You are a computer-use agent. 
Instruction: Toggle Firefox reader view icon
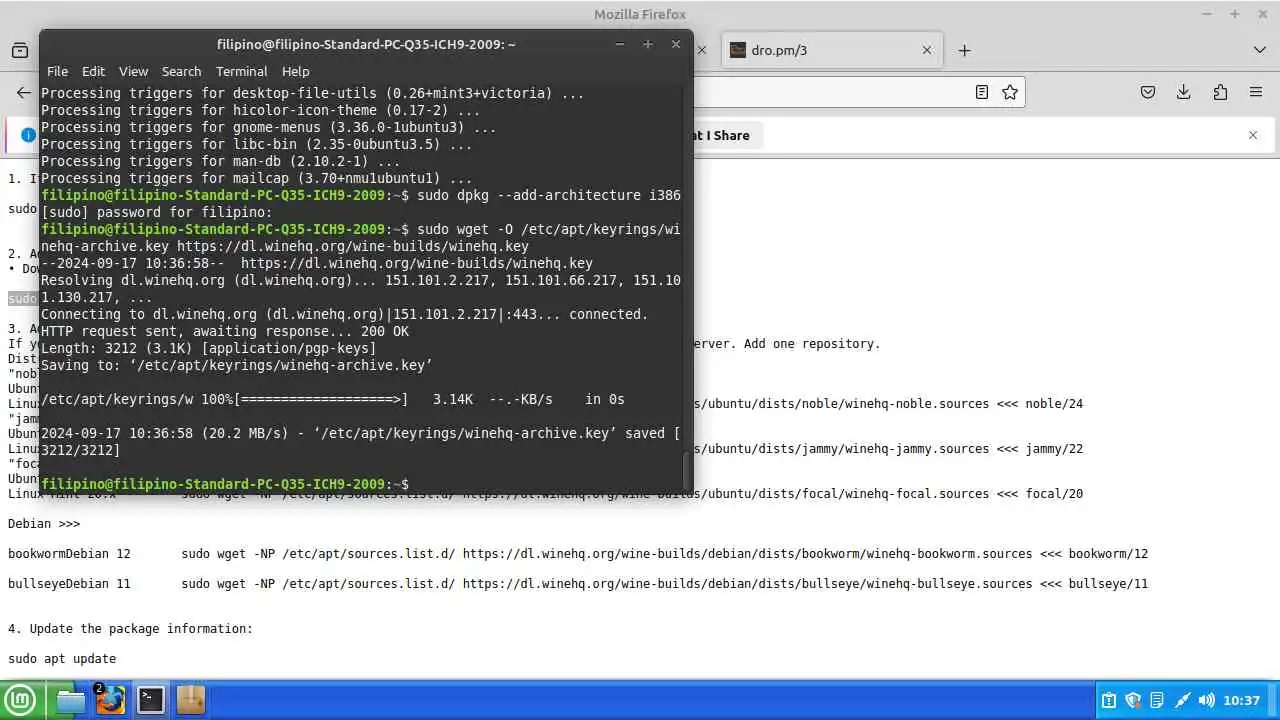pyautogui.click(x=982, y=92)
